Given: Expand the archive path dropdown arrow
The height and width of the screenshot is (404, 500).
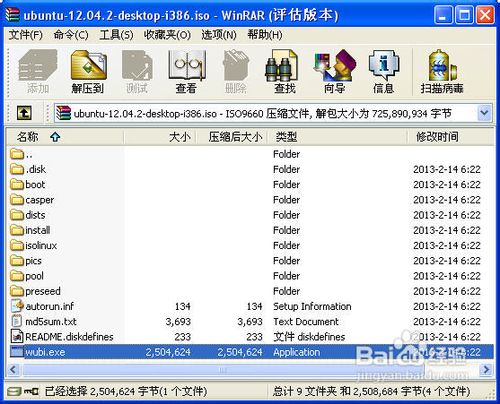Looking at the screenshot, I should [484, 113].
